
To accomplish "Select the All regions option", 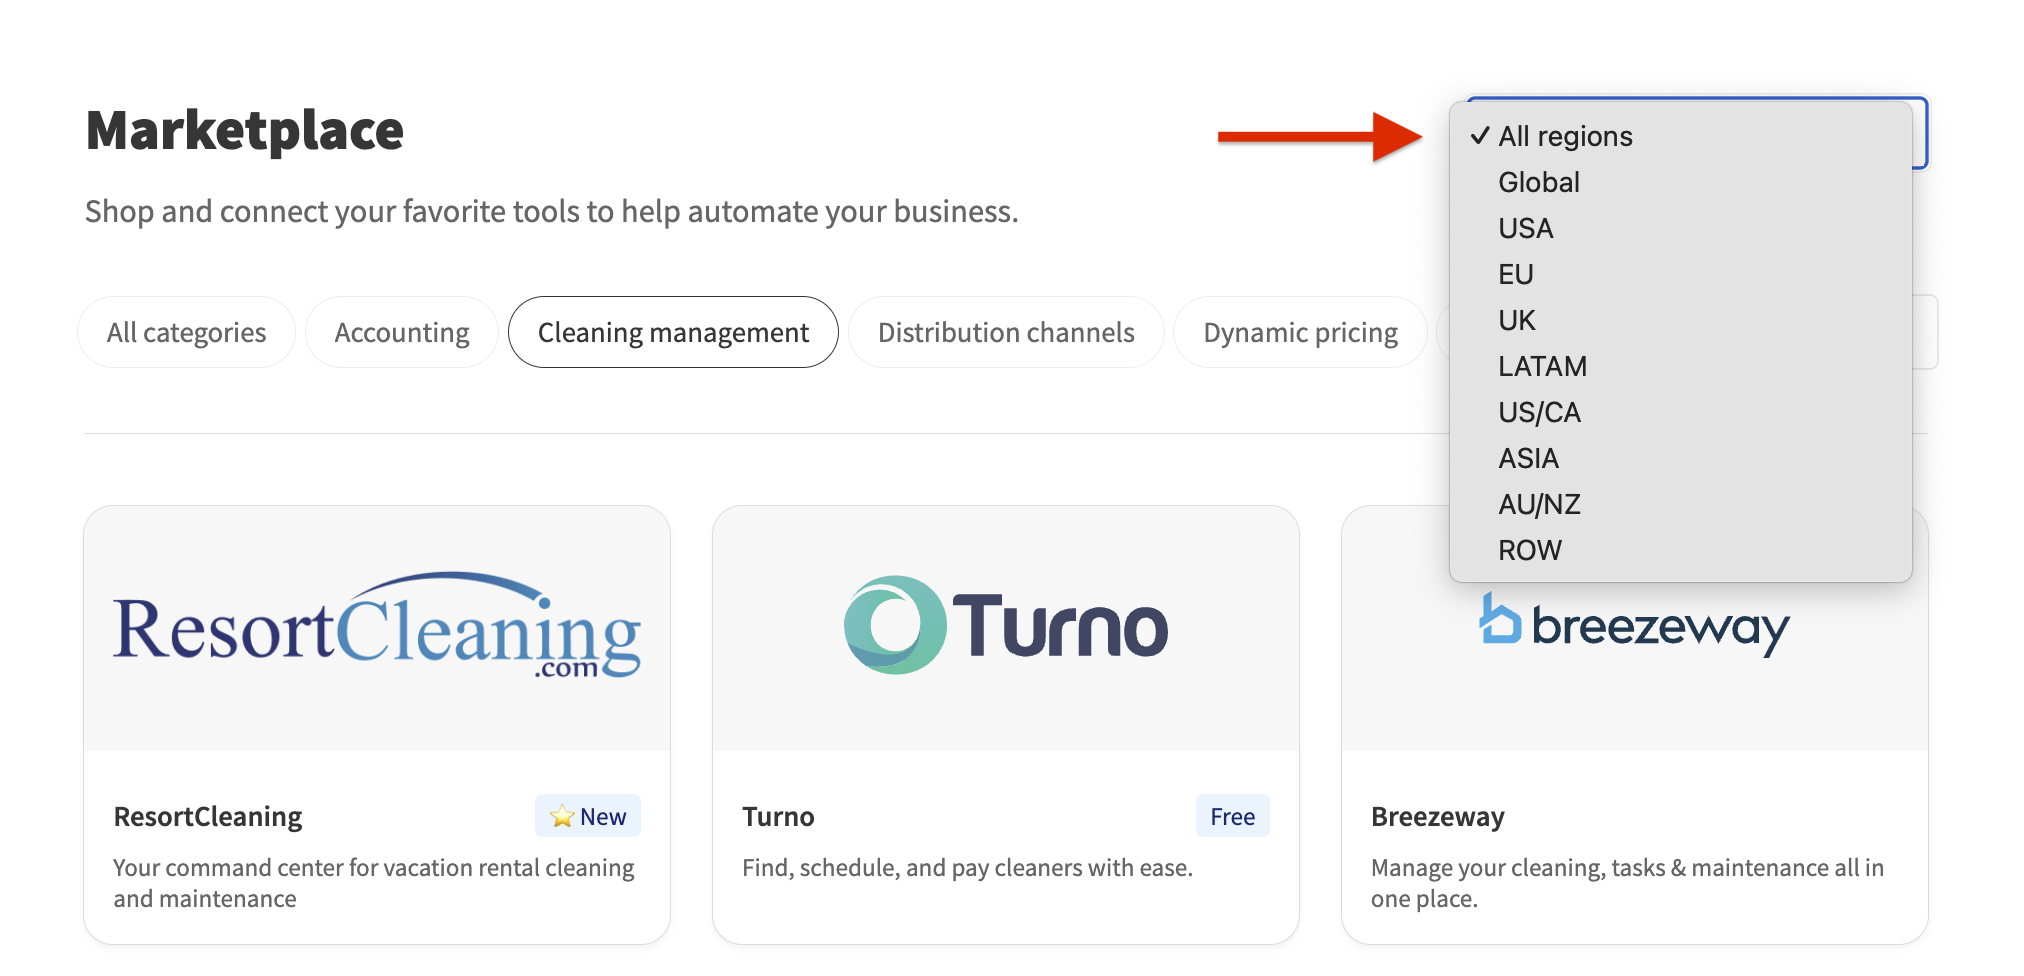I will click(1565, 136).
